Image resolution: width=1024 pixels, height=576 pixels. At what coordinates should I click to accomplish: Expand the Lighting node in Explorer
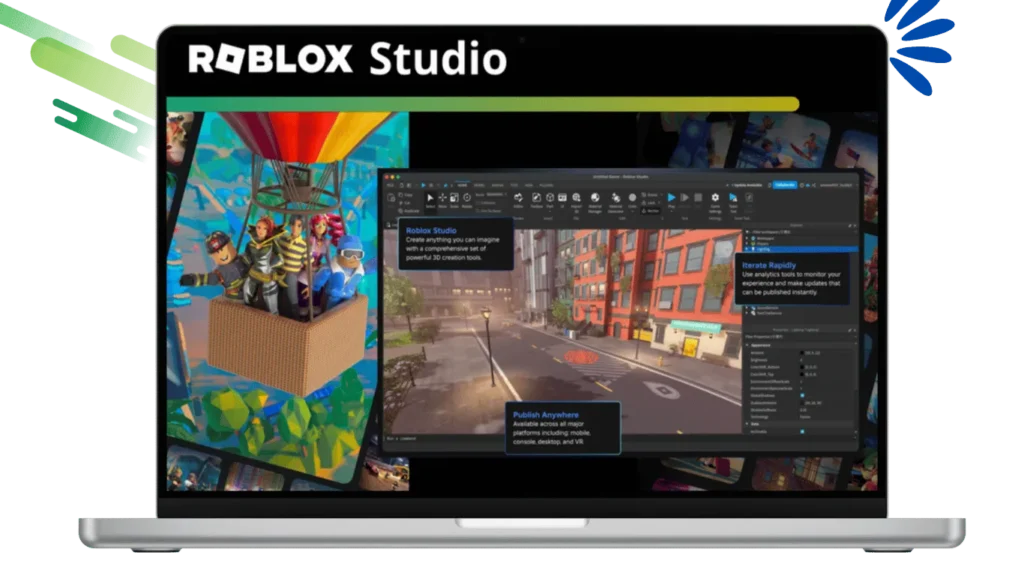748,249
